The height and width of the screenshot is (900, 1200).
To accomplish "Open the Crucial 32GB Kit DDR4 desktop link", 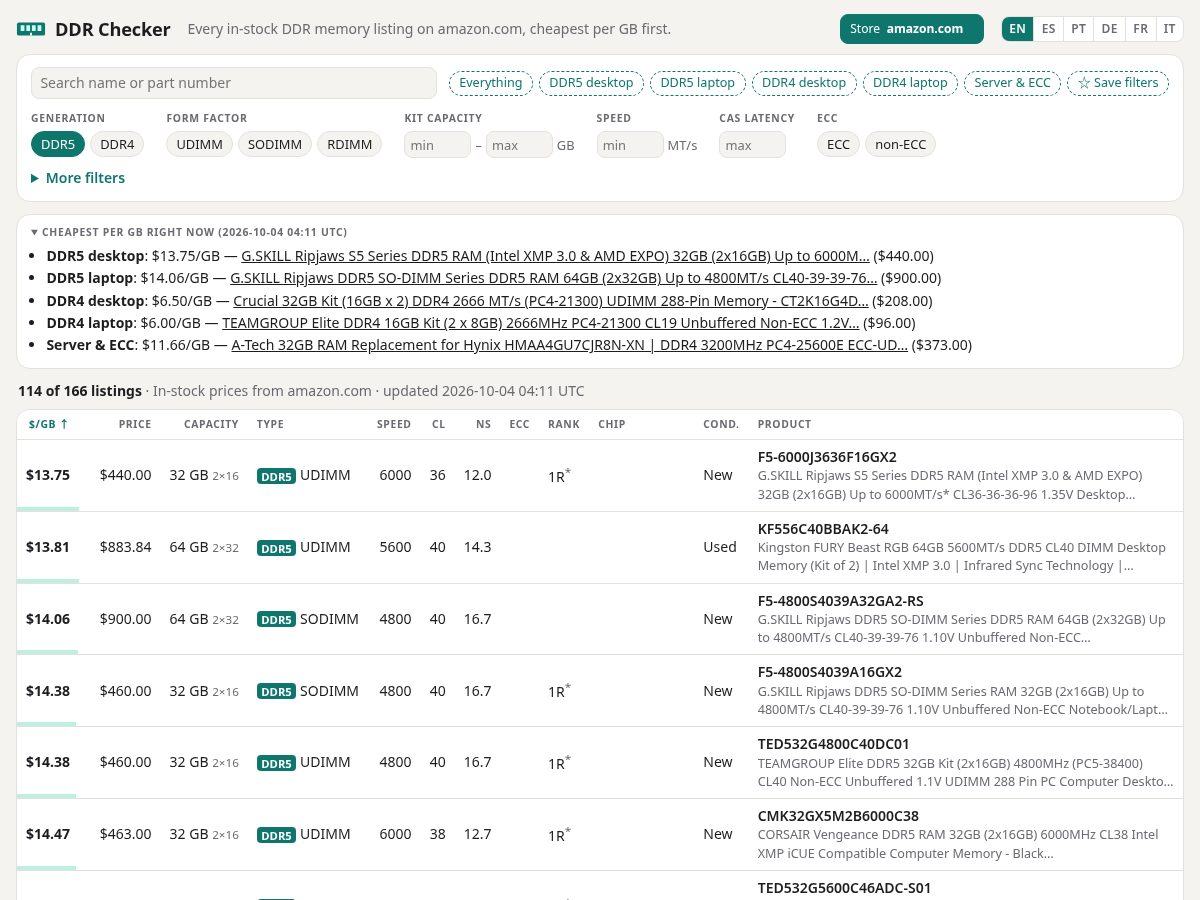I will coord(551,300).
